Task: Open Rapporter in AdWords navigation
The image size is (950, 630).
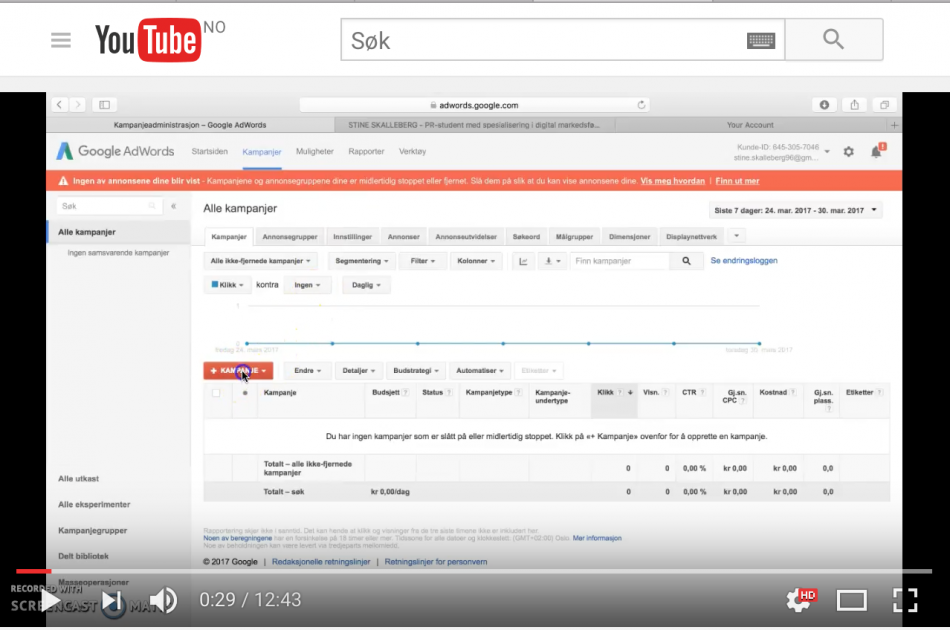Action: tap(366, 151)
